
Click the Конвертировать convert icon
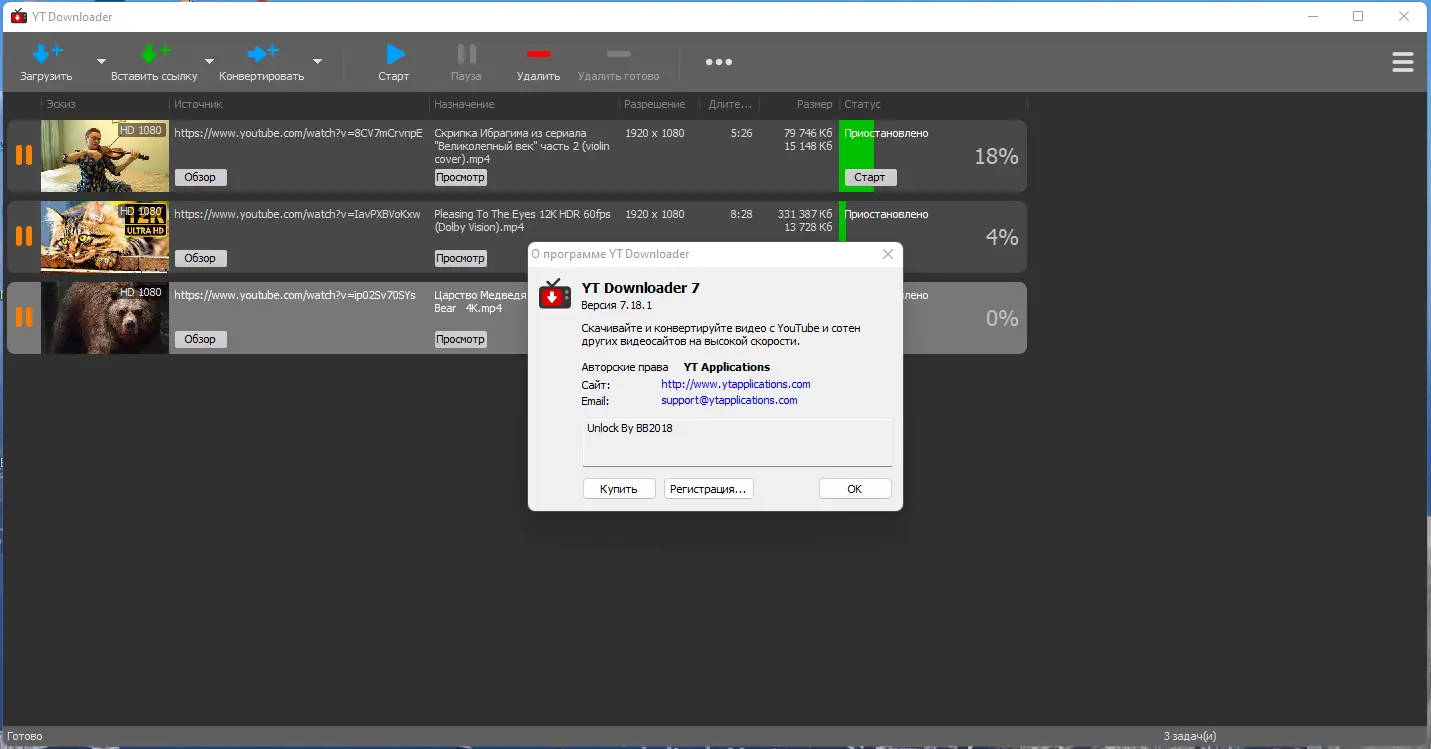coord(262,54)
